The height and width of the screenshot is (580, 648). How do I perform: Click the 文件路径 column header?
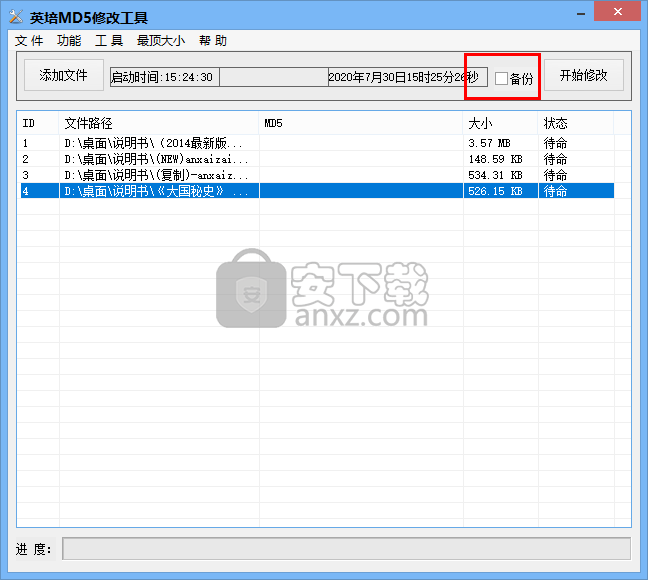point(159,123)
